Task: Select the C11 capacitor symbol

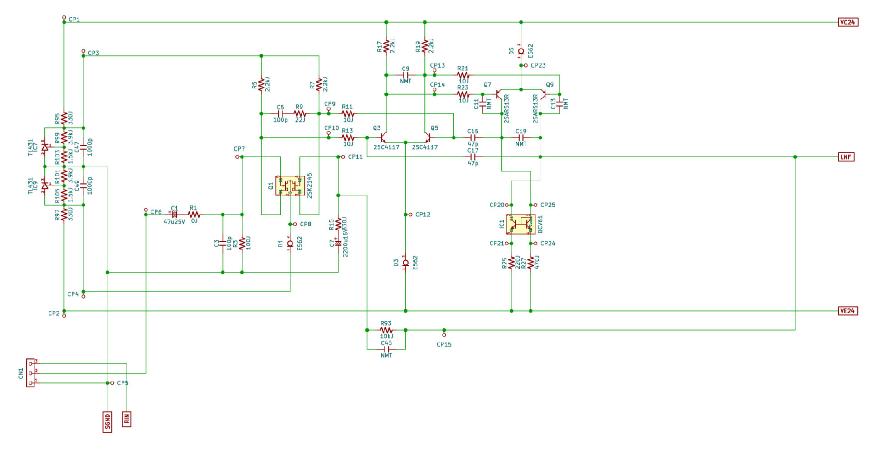Action: coord(483,103)
